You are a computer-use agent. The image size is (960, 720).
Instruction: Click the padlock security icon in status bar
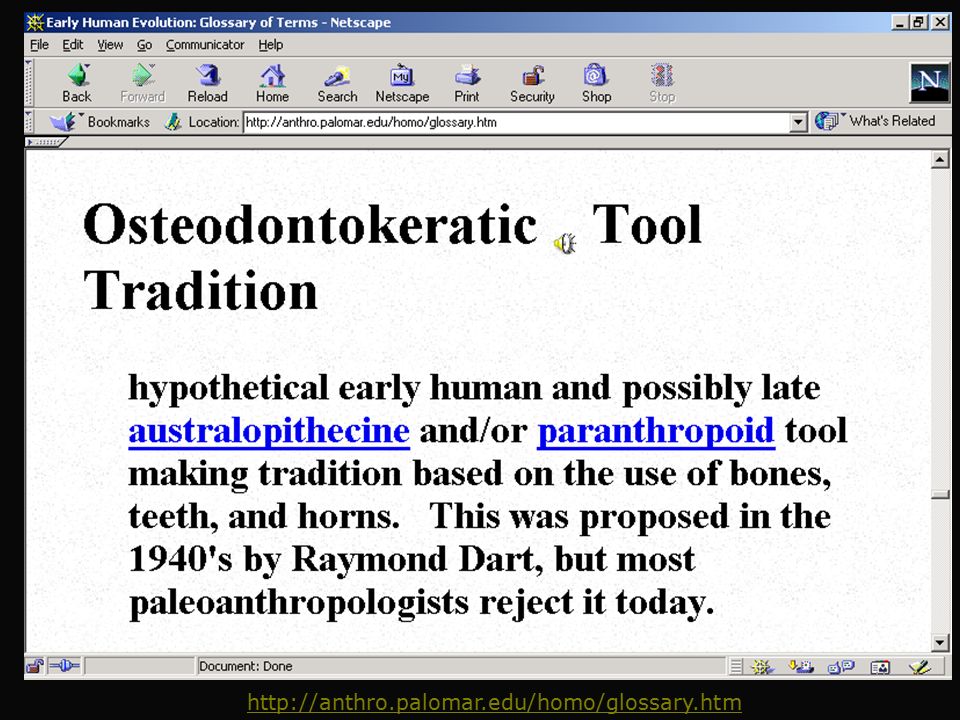[x=34, y=666]
